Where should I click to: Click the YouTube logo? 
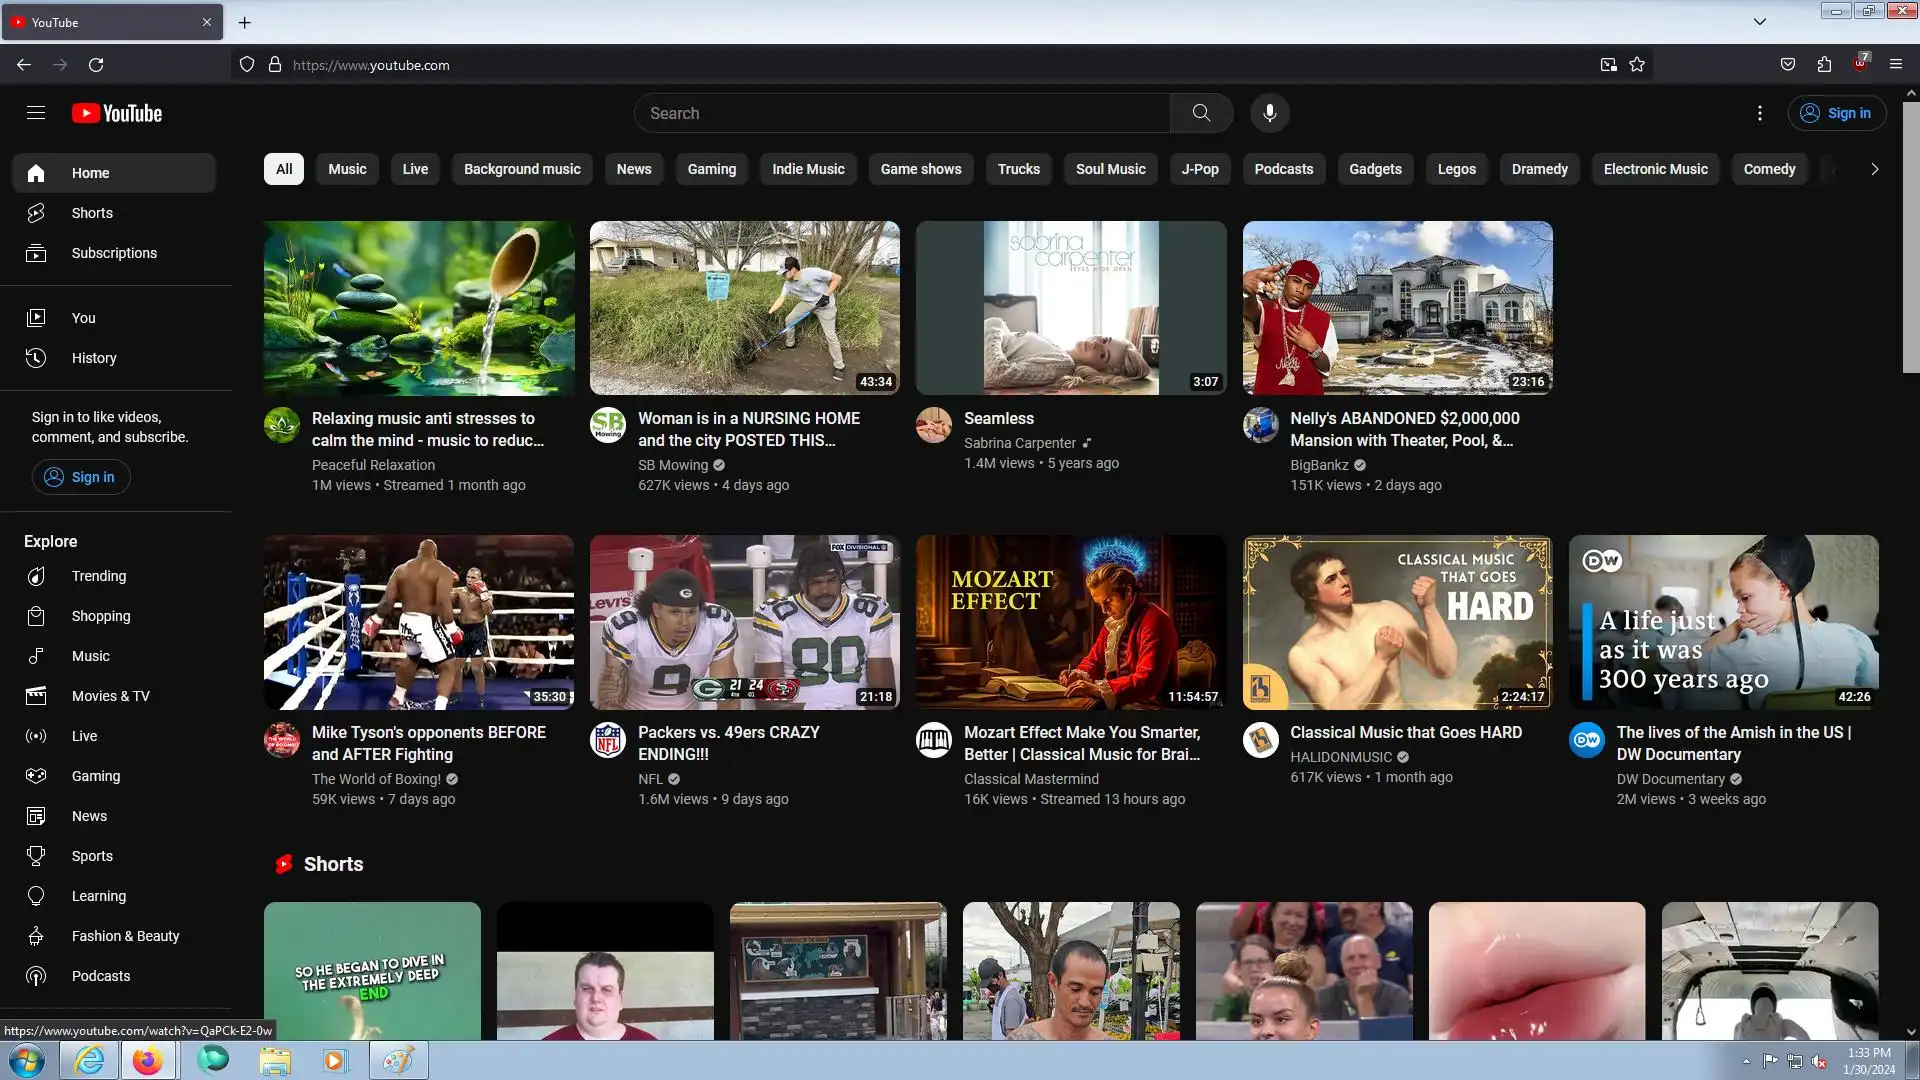coord(117,113)
